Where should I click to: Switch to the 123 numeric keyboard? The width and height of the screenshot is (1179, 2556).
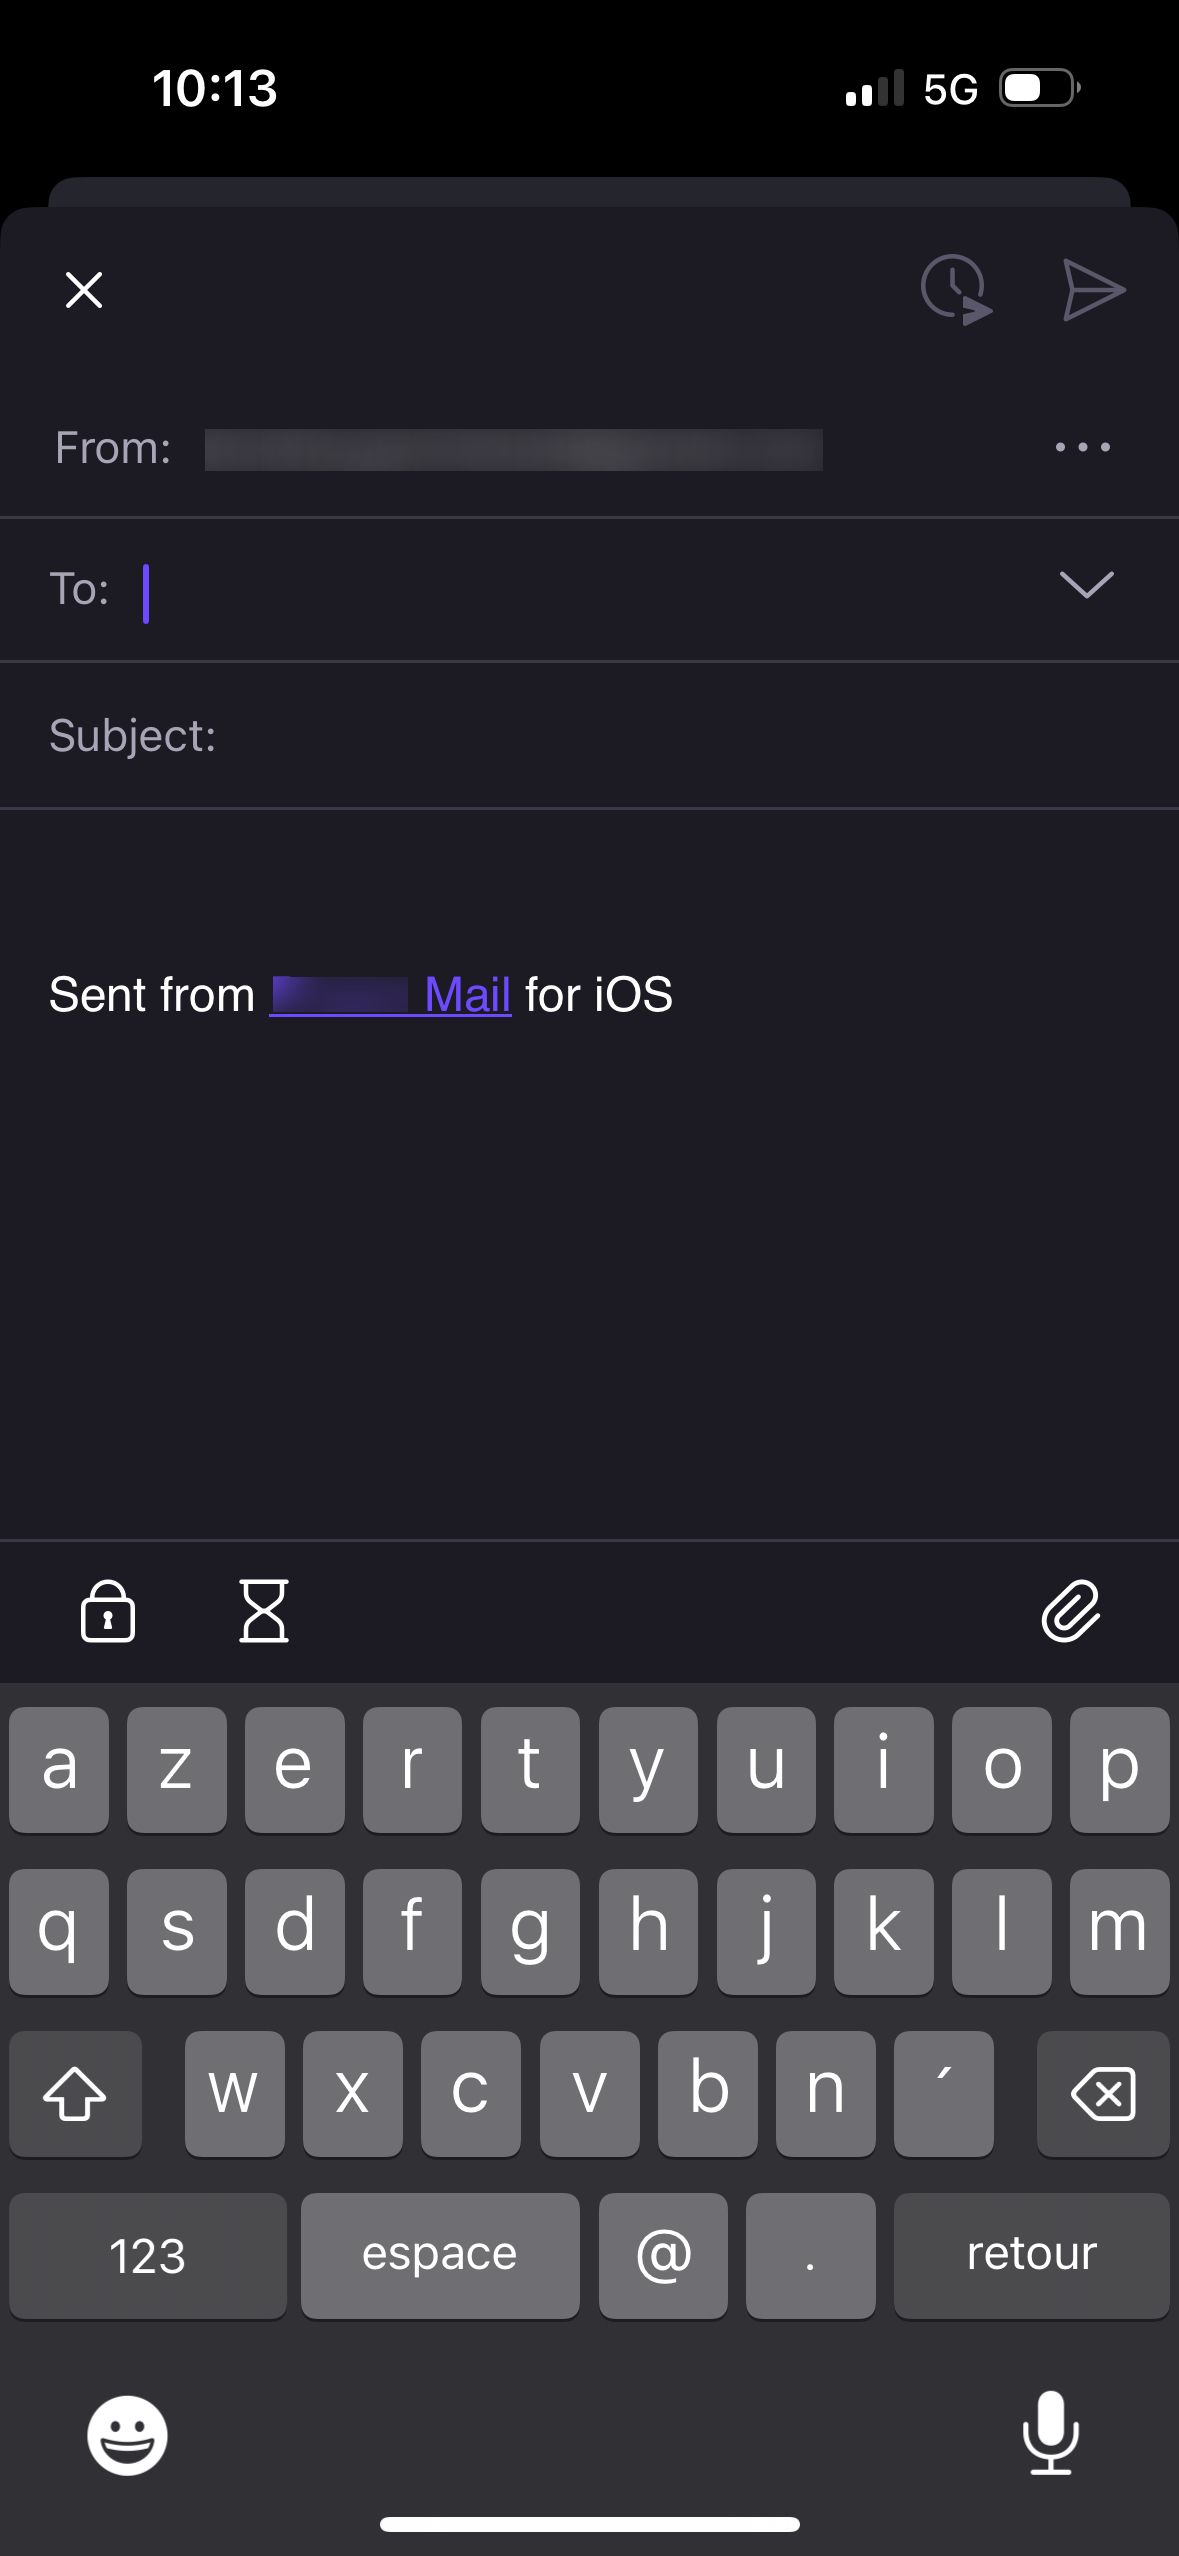[x=148, y=2256]
